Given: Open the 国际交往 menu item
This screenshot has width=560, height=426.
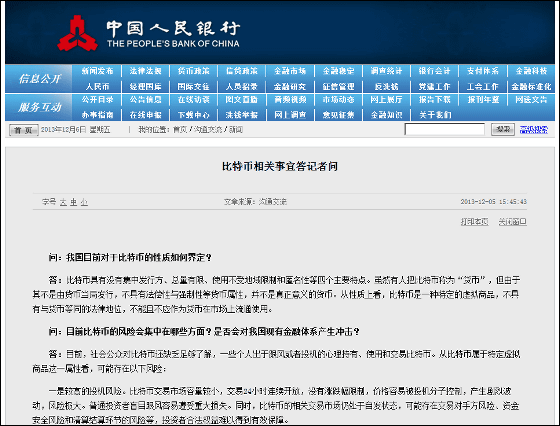Looking at the screenshot, I should (x=194, y=86).
